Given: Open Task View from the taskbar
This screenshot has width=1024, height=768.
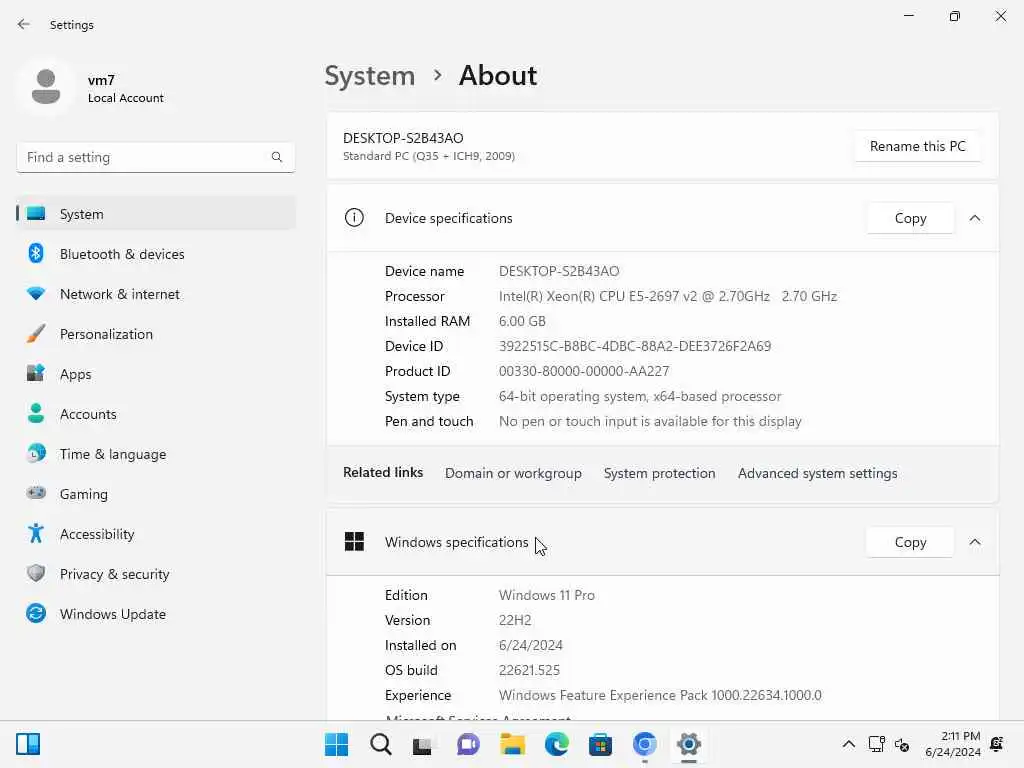Looking at the screenshot, I should [x=423, y=745].
